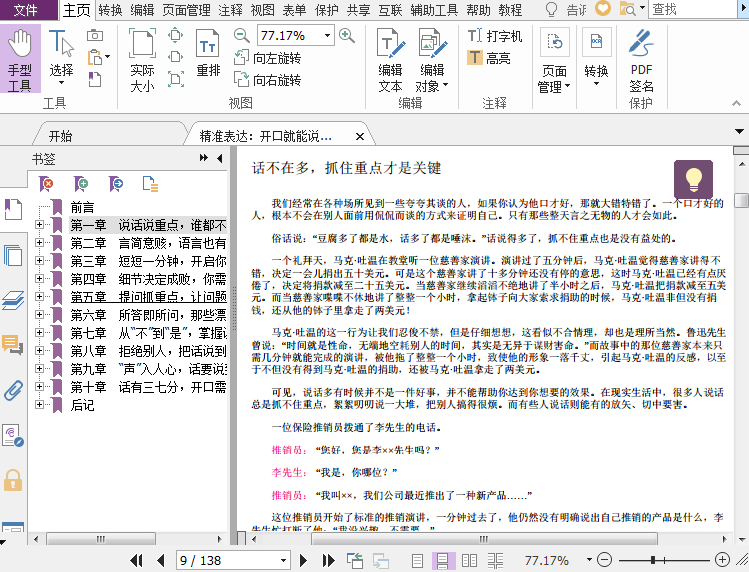Click the Reflow (重排) icon
Screen dimensions: 749x572
point(208,54)
